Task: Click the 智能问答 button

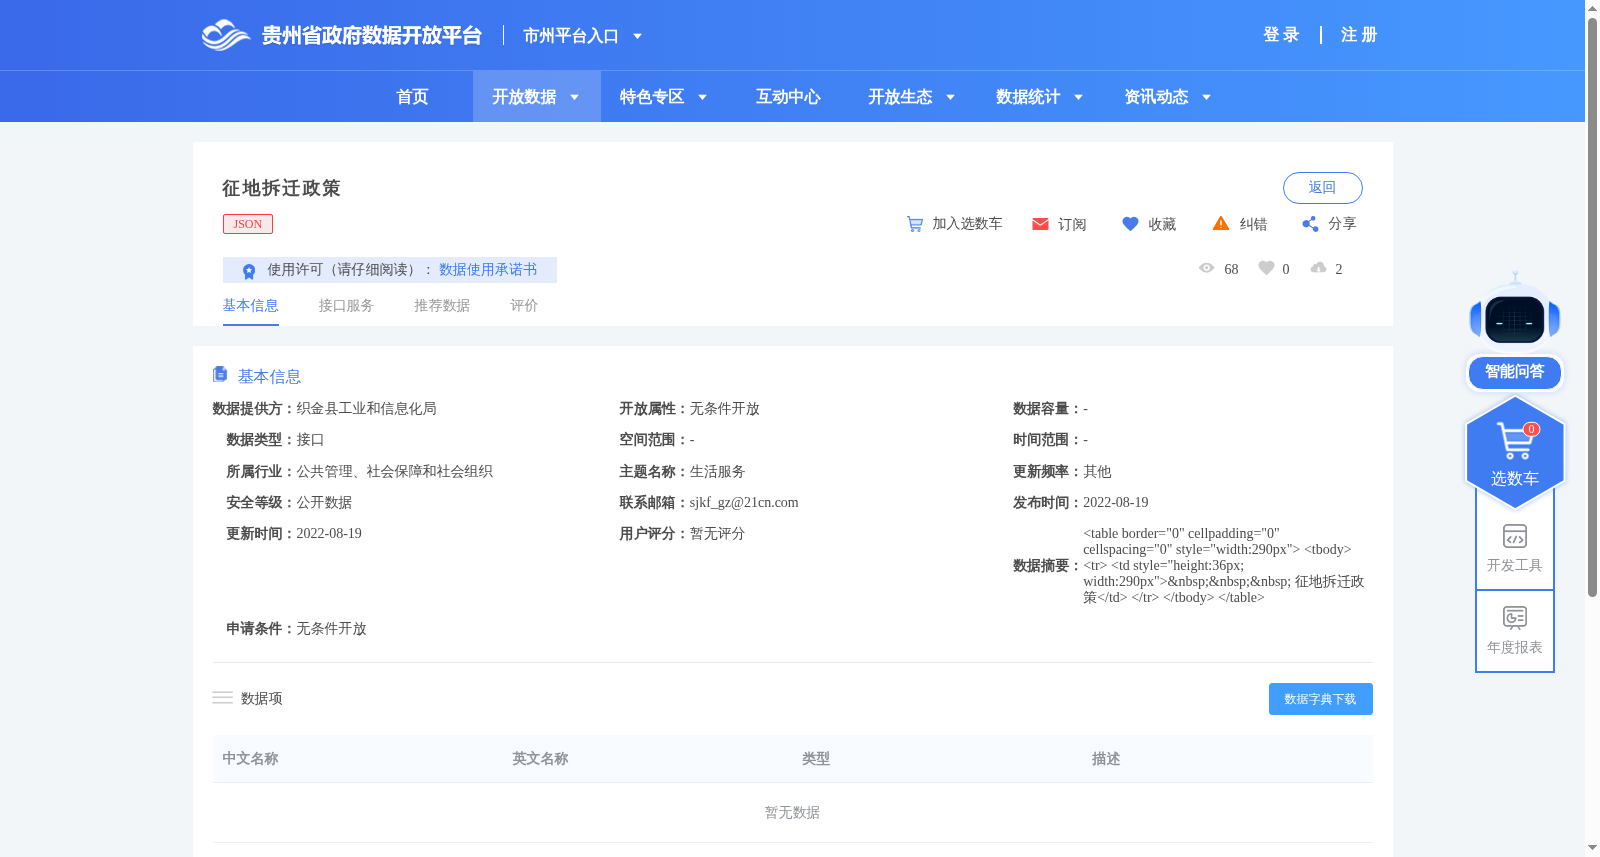Action: coord(1515,372)
